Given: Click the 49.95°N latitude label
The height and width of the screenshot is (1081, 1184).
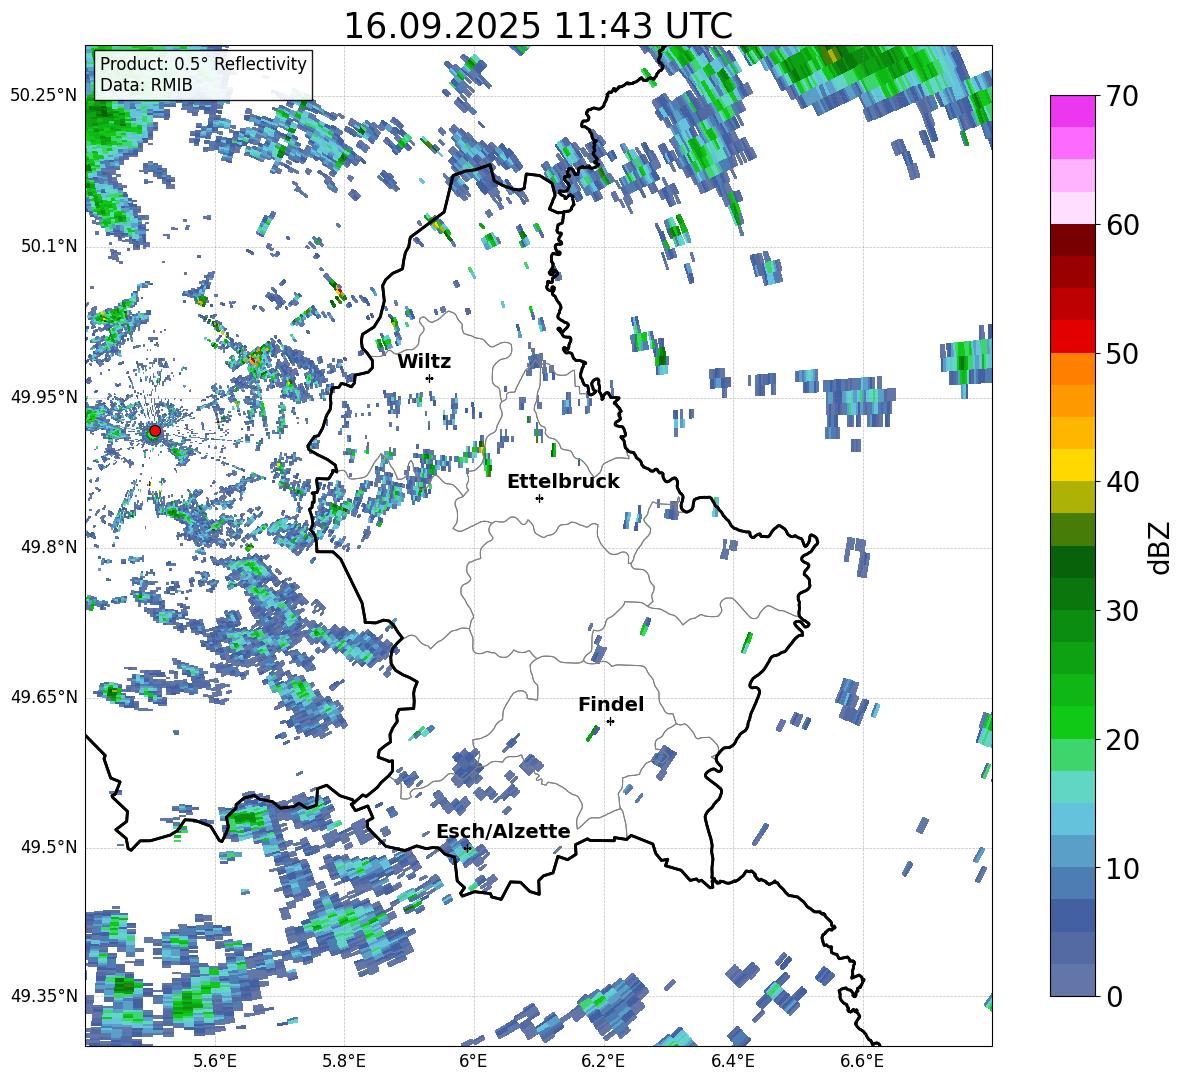Looking at the screenshot, I should point(44,397).
